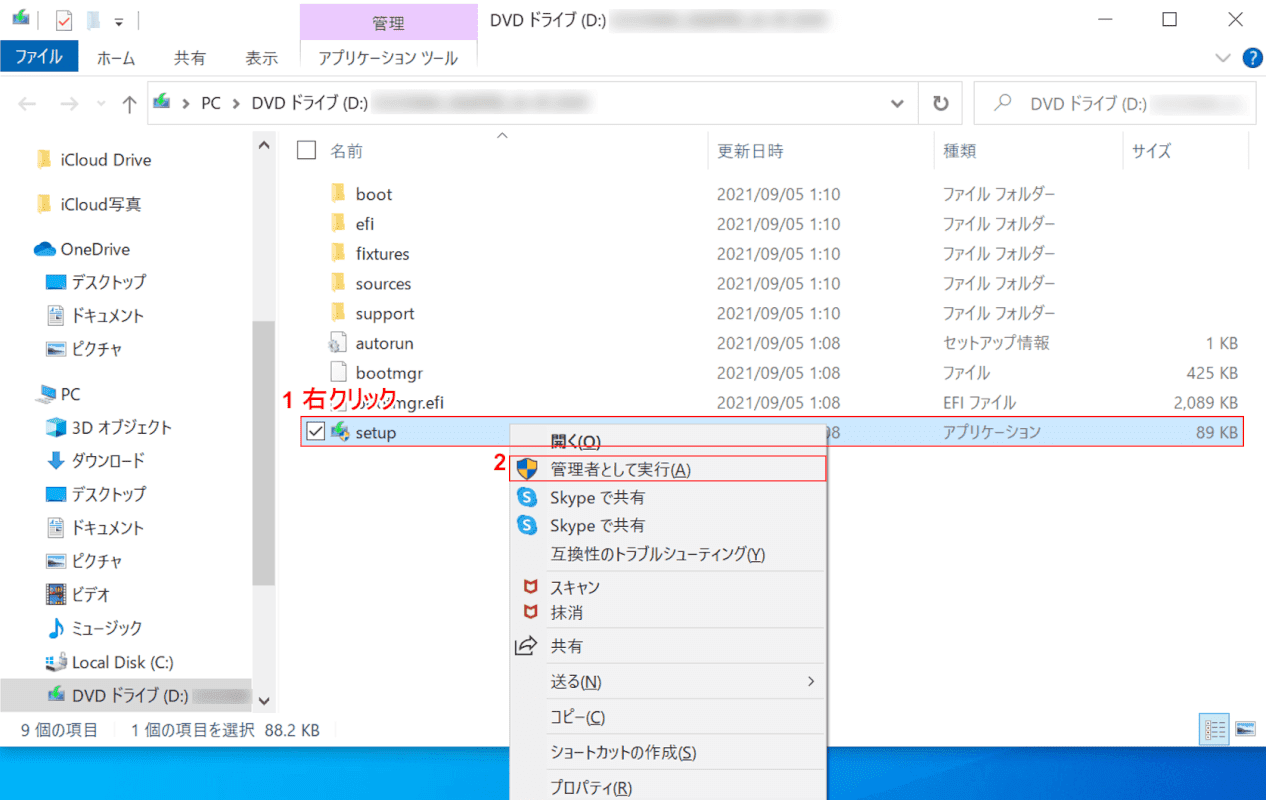Uncheck the setup file checkbox
Image resolution: width=1266 pixels, height=800 pixels.
pyautogui.click(x=316, y=432)
